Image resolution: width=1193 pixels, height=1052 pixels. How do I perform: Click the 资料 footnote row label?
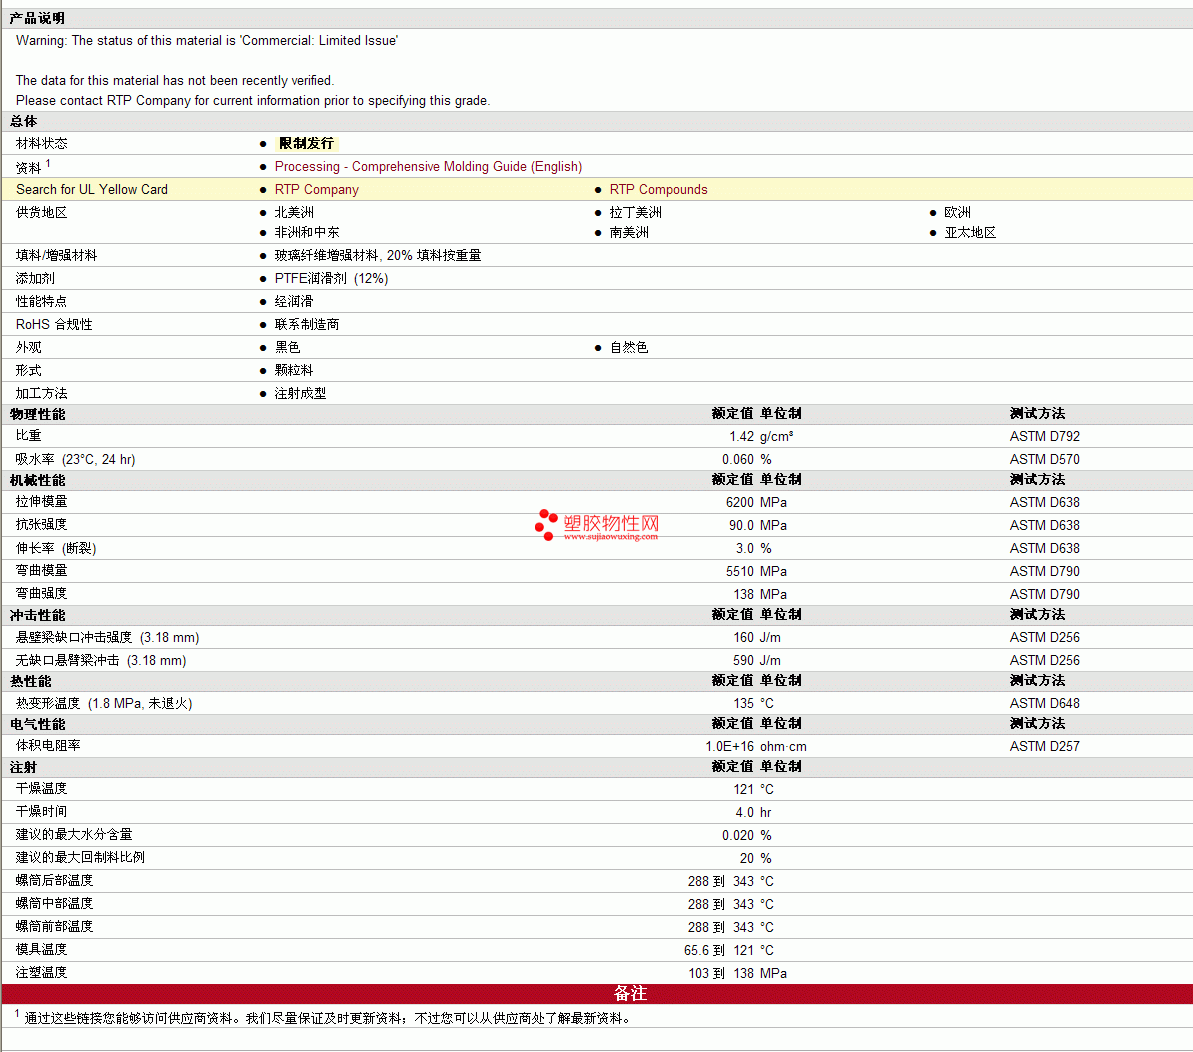pos(33,167)
